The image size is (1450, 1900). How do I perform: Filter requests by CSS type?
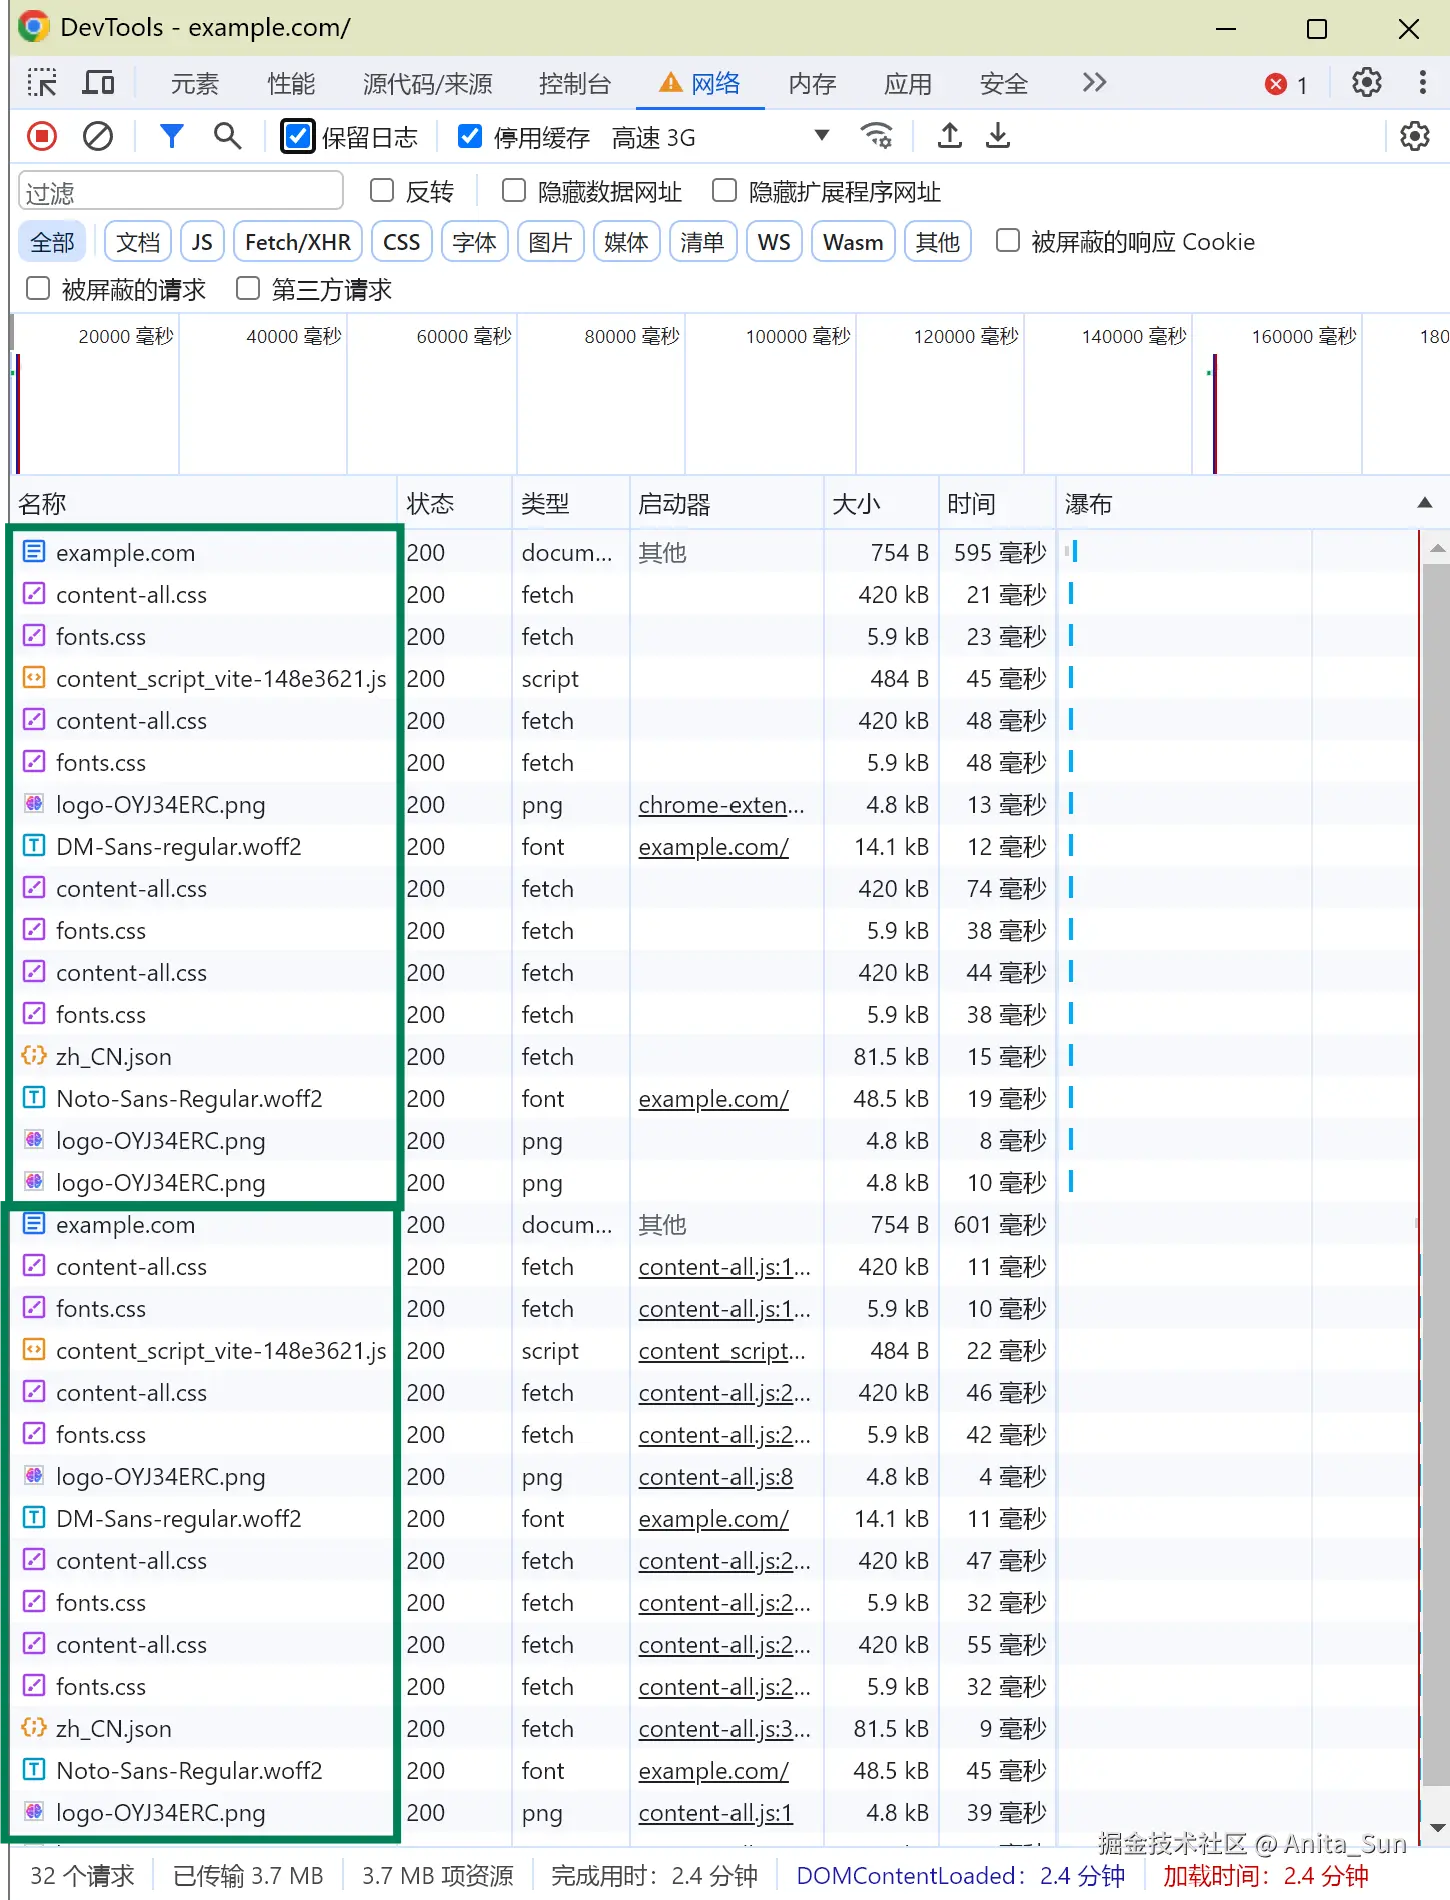point(402,242)
